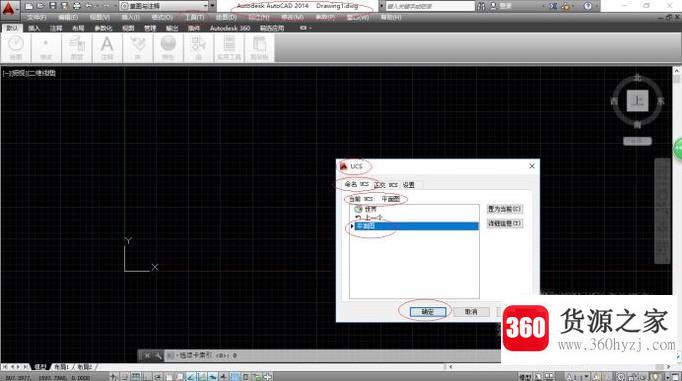682x381 pixels.
Task: Switch to the 注释 ribbon tab
Action: [56, 28]
